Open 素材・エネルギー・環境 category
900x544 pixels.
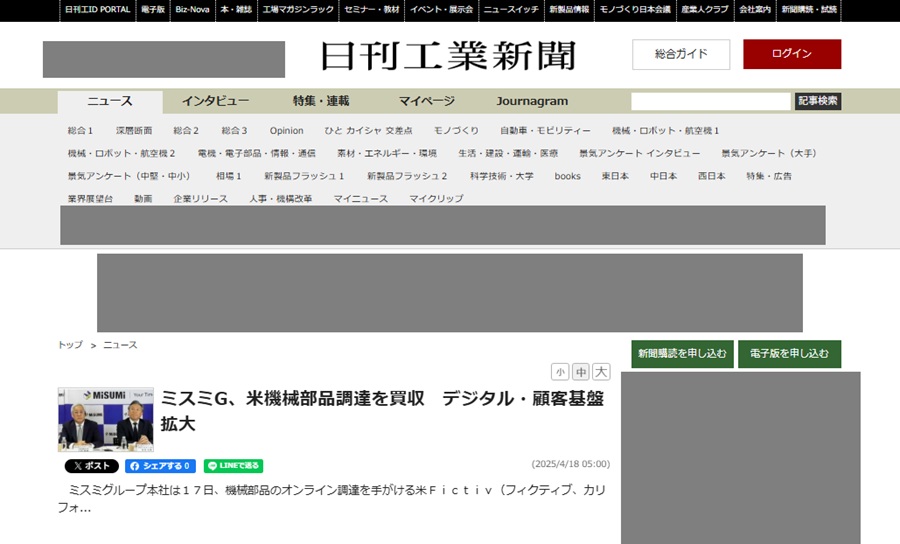pos(387,153)
